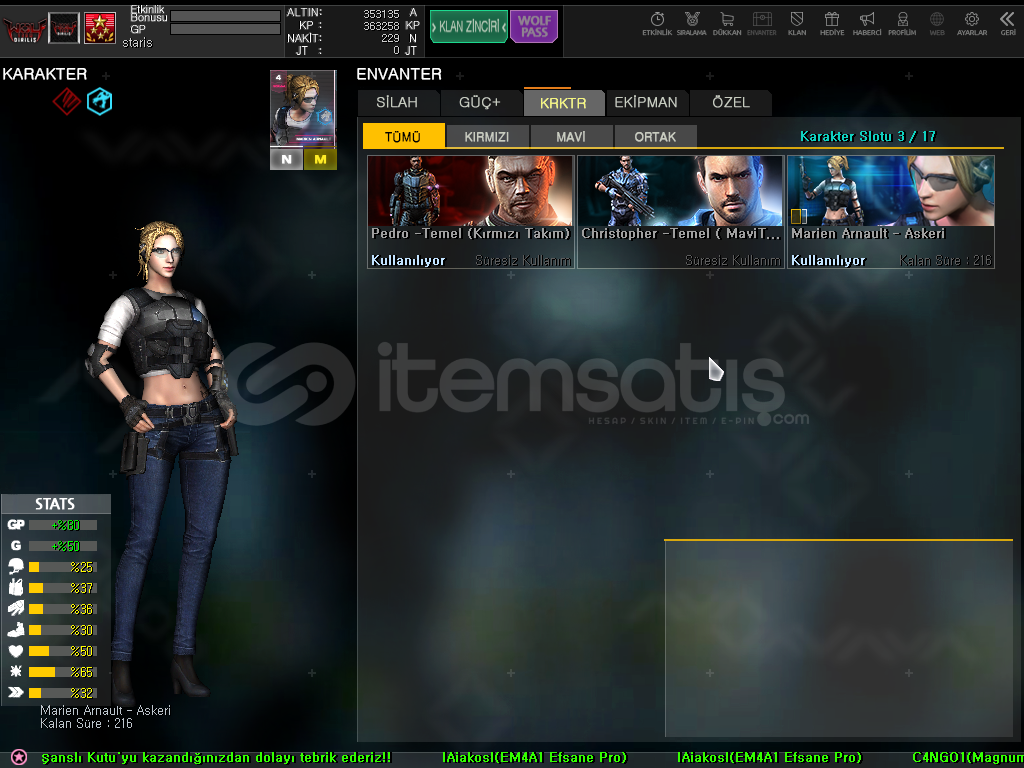Toggle the N button under character portrait
The width and height of the screenshot is (1024, 768).
pyautogui.click(x=286, y=159)
